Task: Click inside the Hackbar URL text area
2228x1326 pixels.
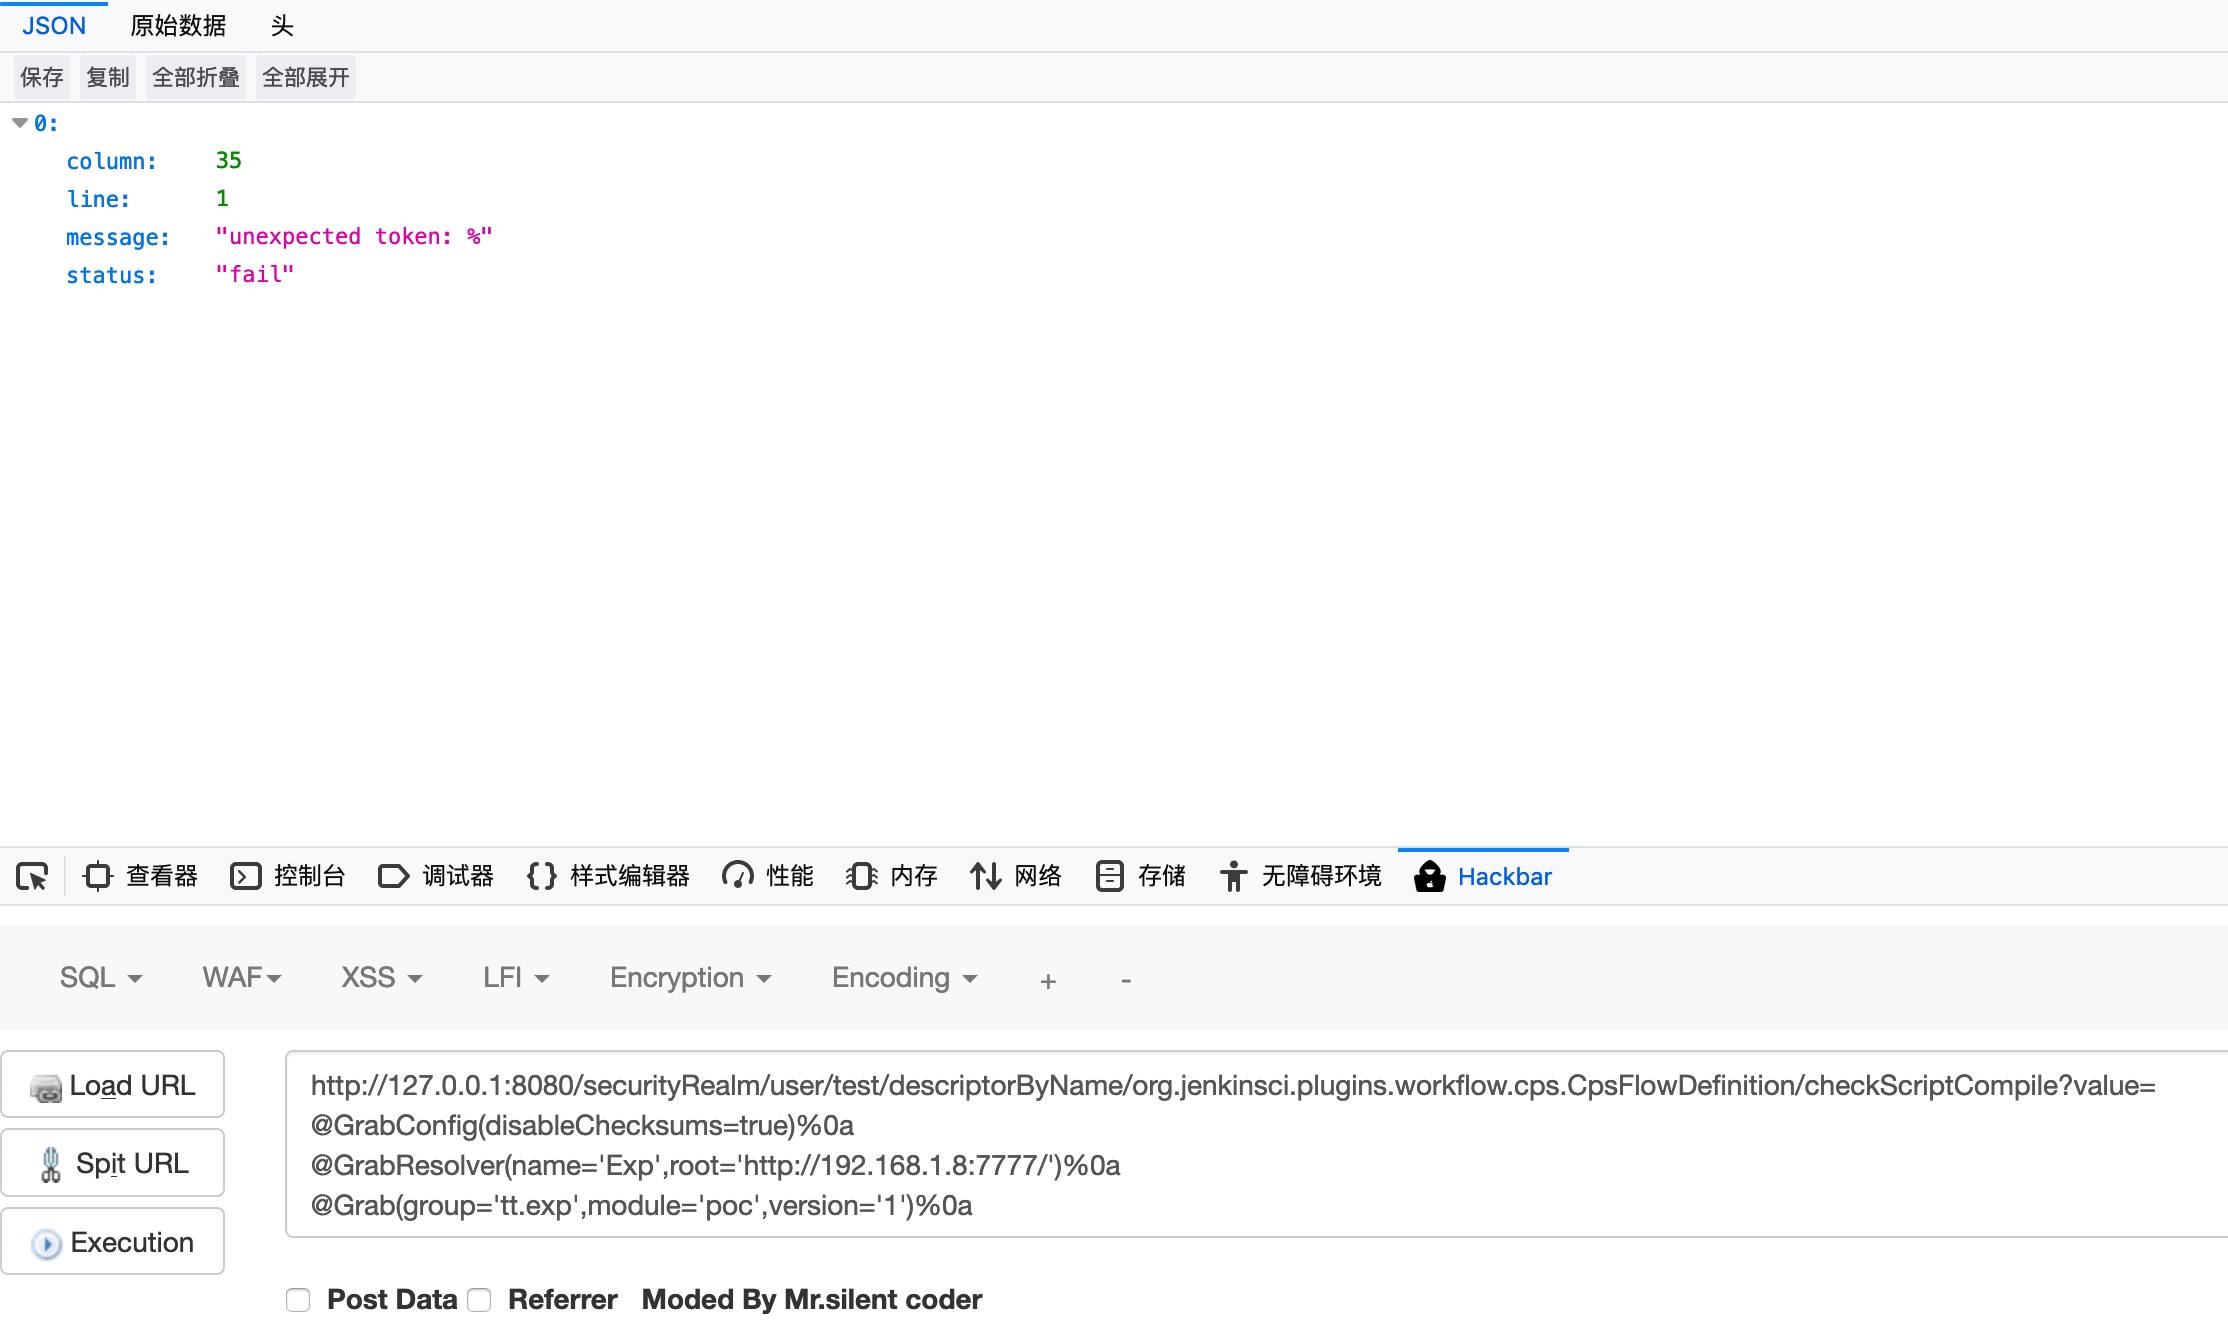Action: (1256, 1144)
